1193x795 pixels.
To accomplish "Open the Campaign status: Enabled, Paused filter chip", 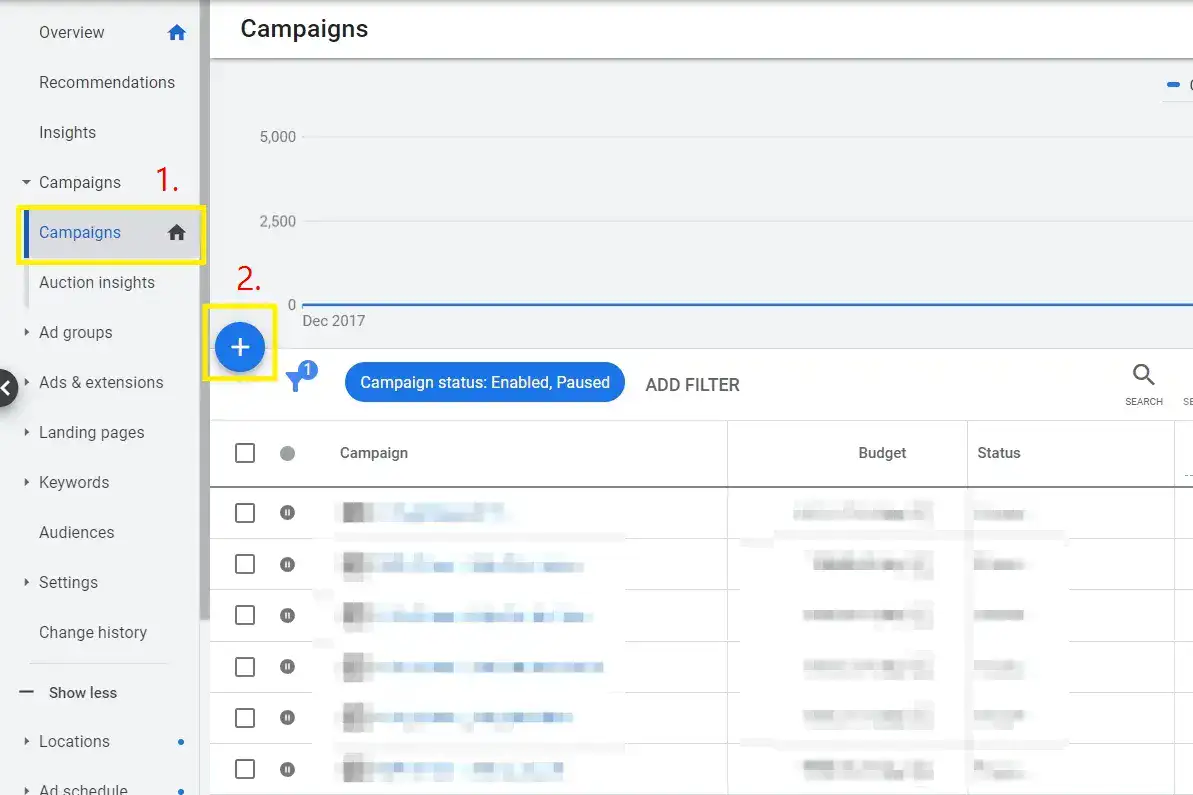I will pos(484,382).
